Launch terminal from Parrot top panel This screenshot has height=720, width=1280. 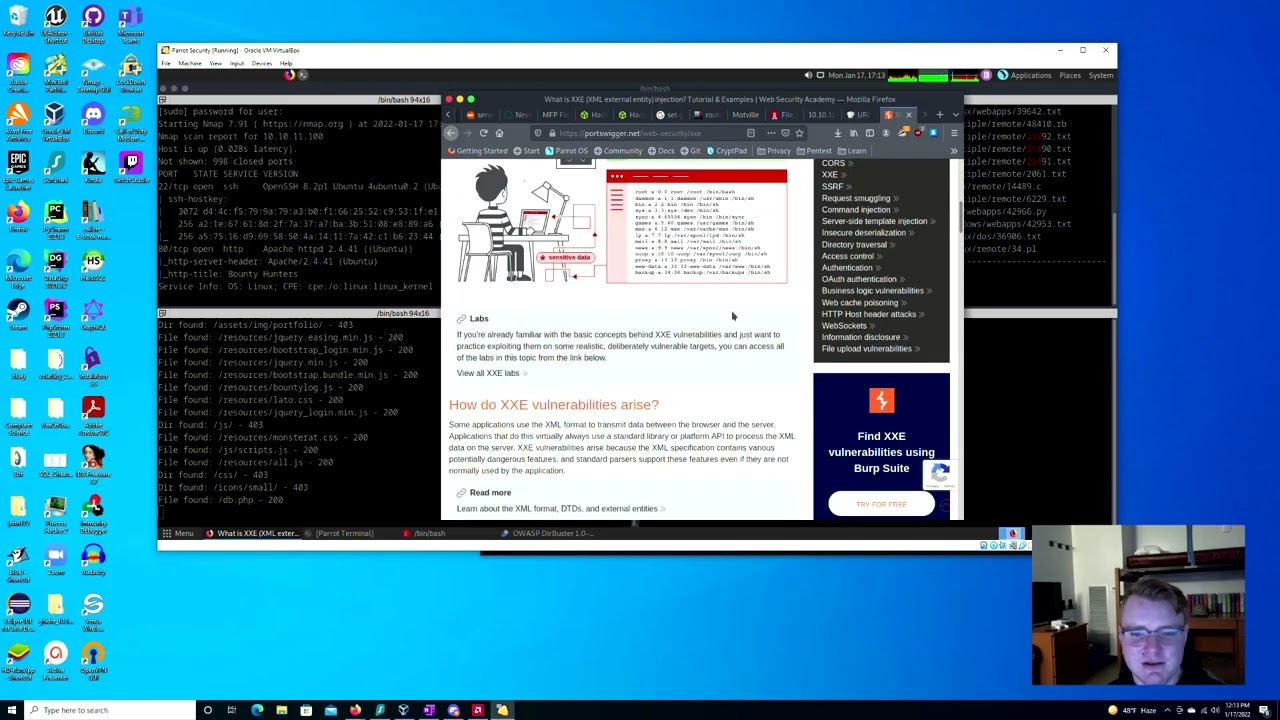click(x=303, y=75)
